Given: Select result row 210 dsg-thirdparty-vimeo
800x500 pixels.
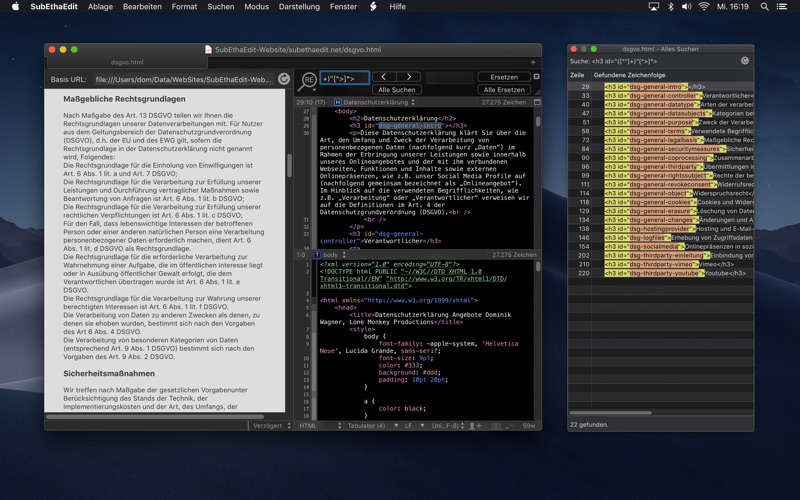Looking at the screenshot, I should (x=661, y=264).
